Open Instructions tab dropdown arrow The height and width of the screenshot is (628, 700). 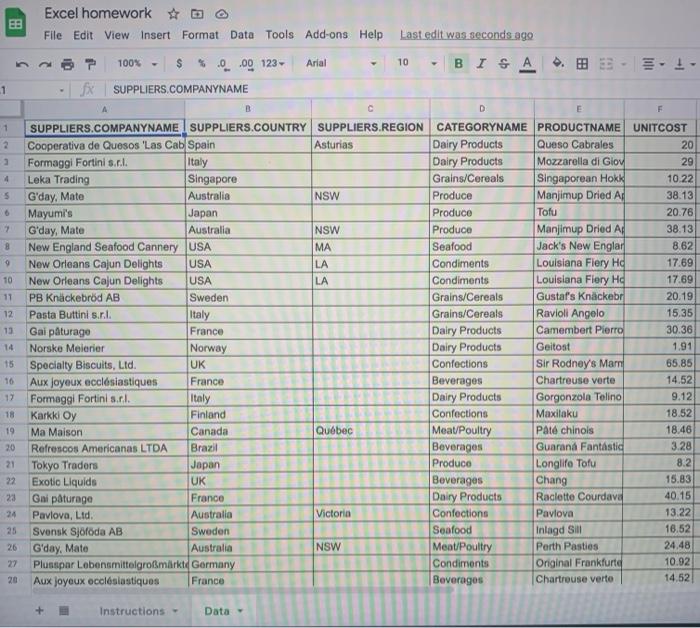click(x=175, y=611)
